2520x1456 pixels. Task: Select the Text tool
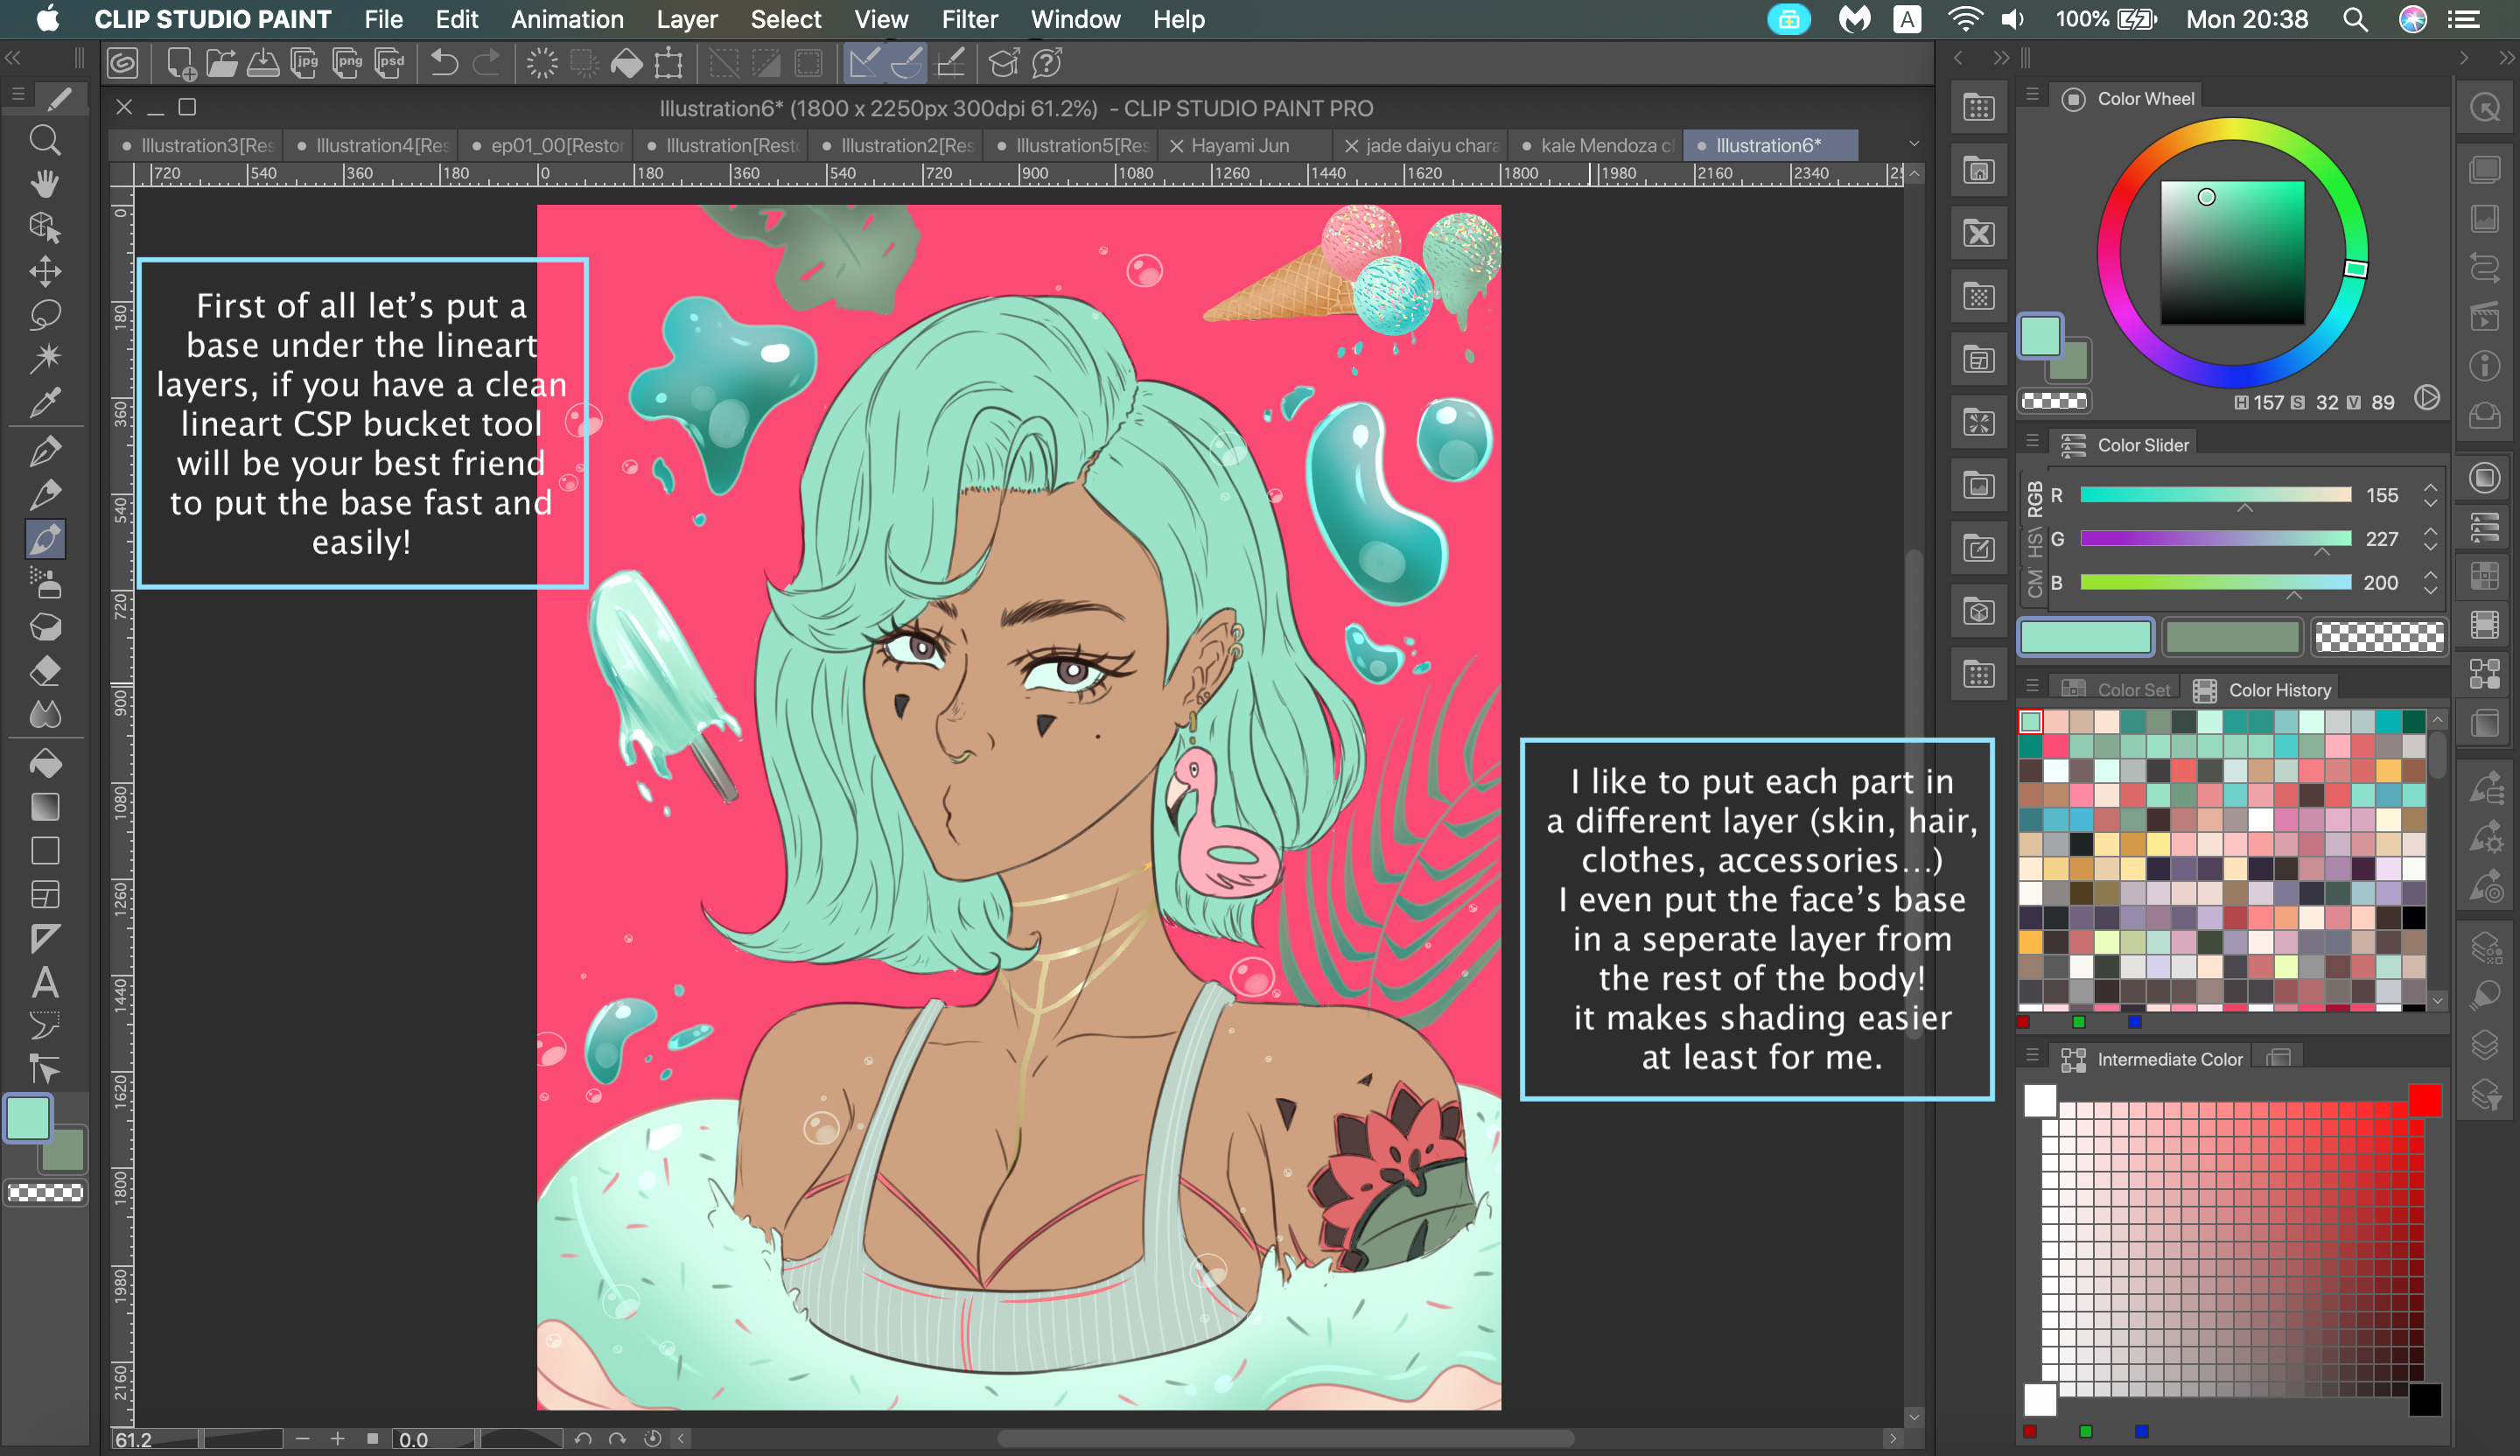coord(44,982)
